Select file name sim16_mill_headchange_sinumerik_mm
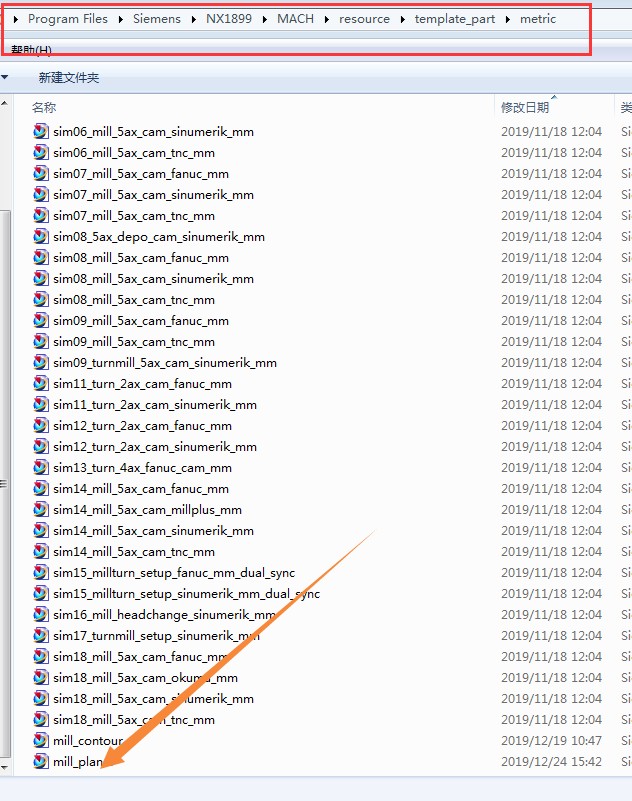 click(x=164, y=614)
